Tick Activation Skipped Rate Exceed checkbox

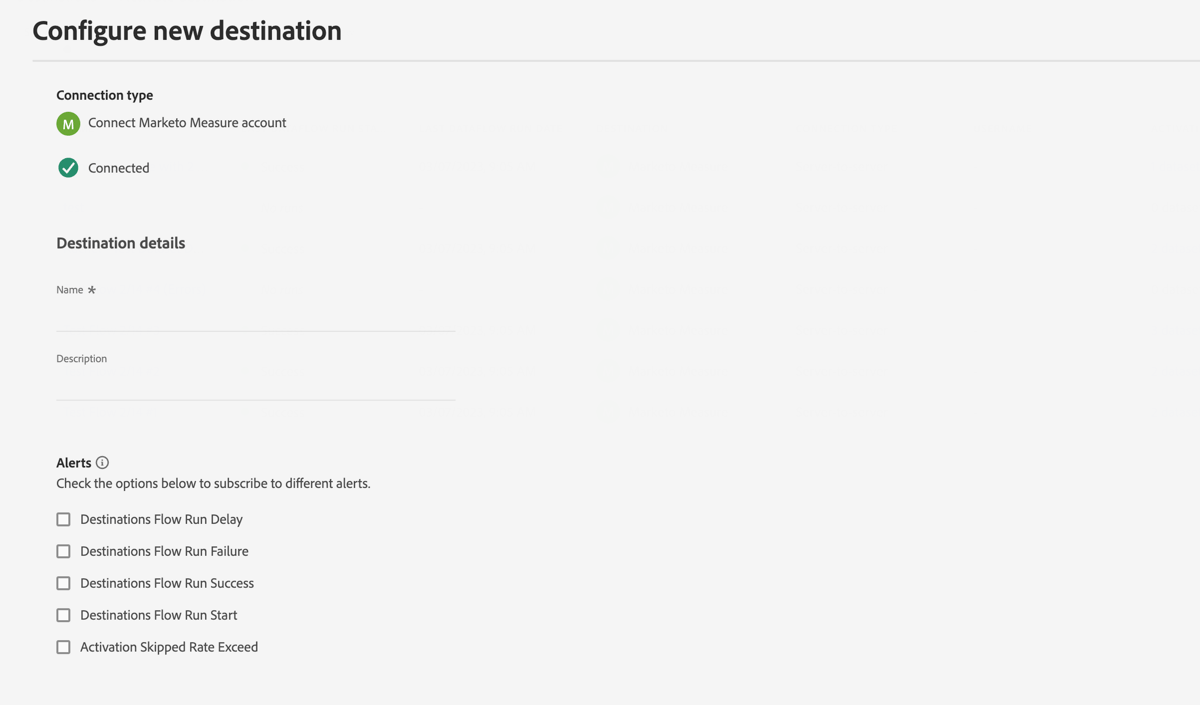(63, 647)
